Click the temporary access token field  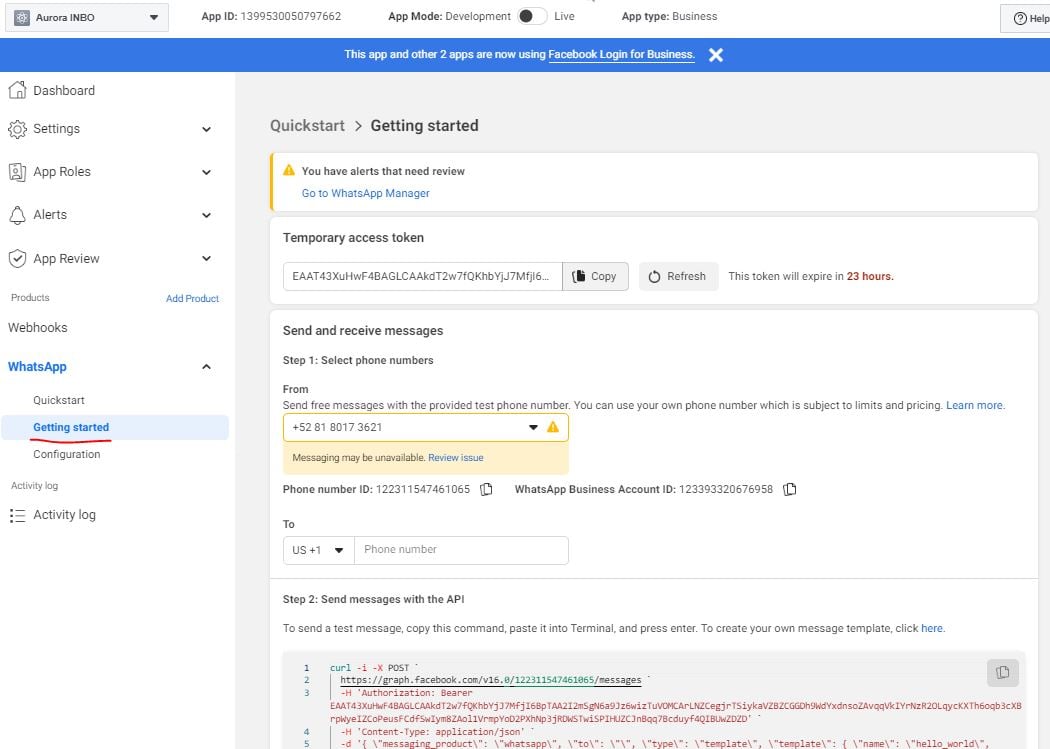[x=423, y=276]
